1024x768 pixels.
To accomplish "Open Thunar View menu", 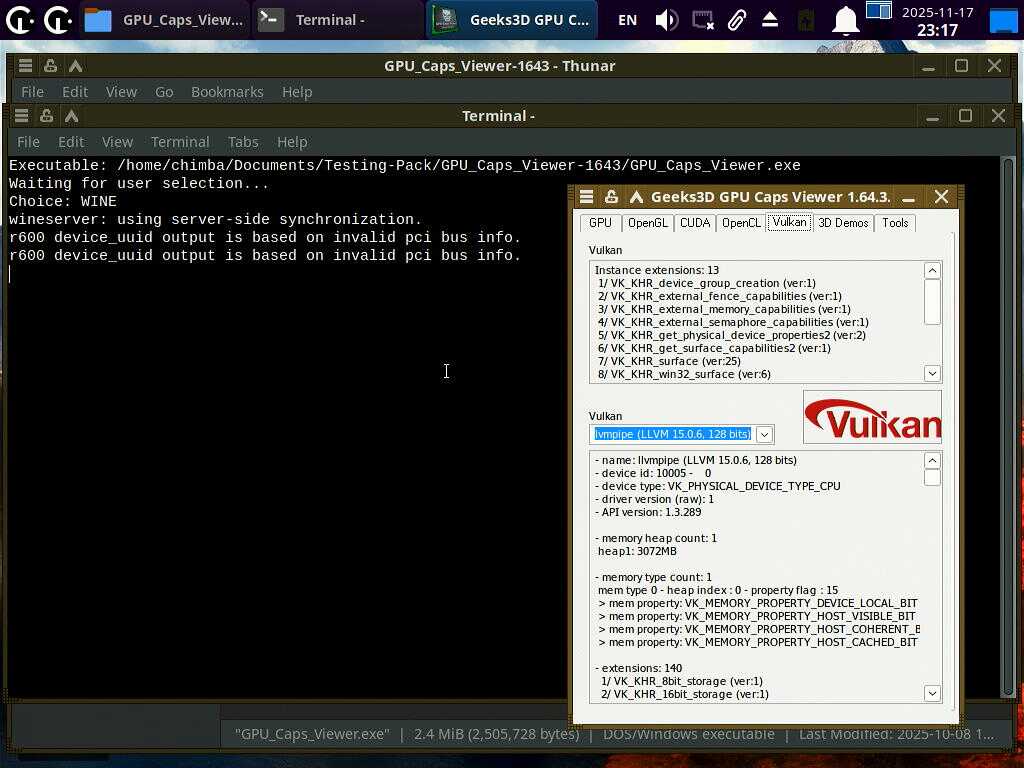I will point(121,92).
